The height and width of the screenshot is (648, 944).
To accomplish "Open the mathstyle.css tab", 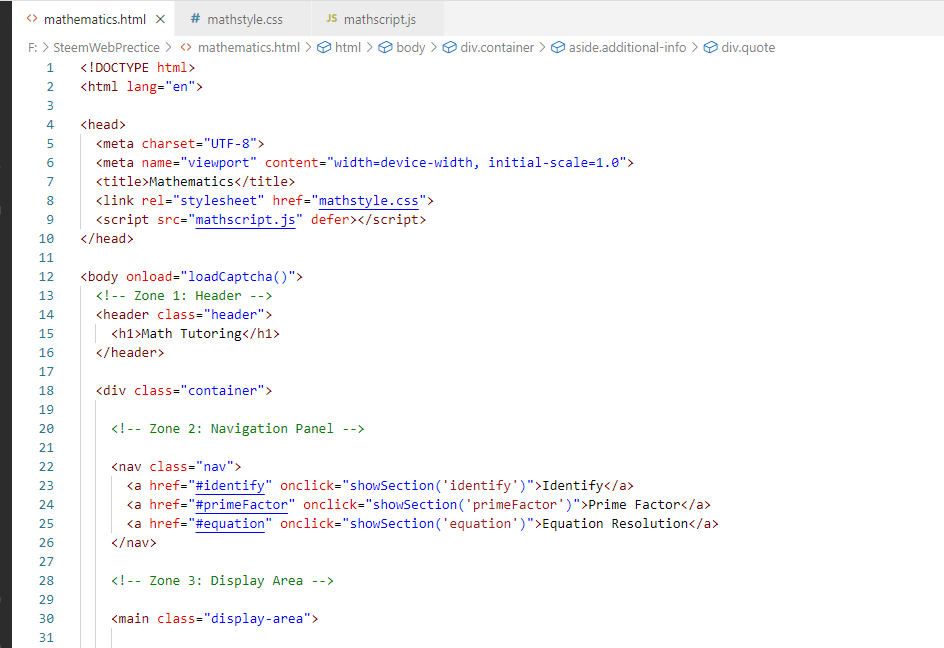I will coord(244,19).
